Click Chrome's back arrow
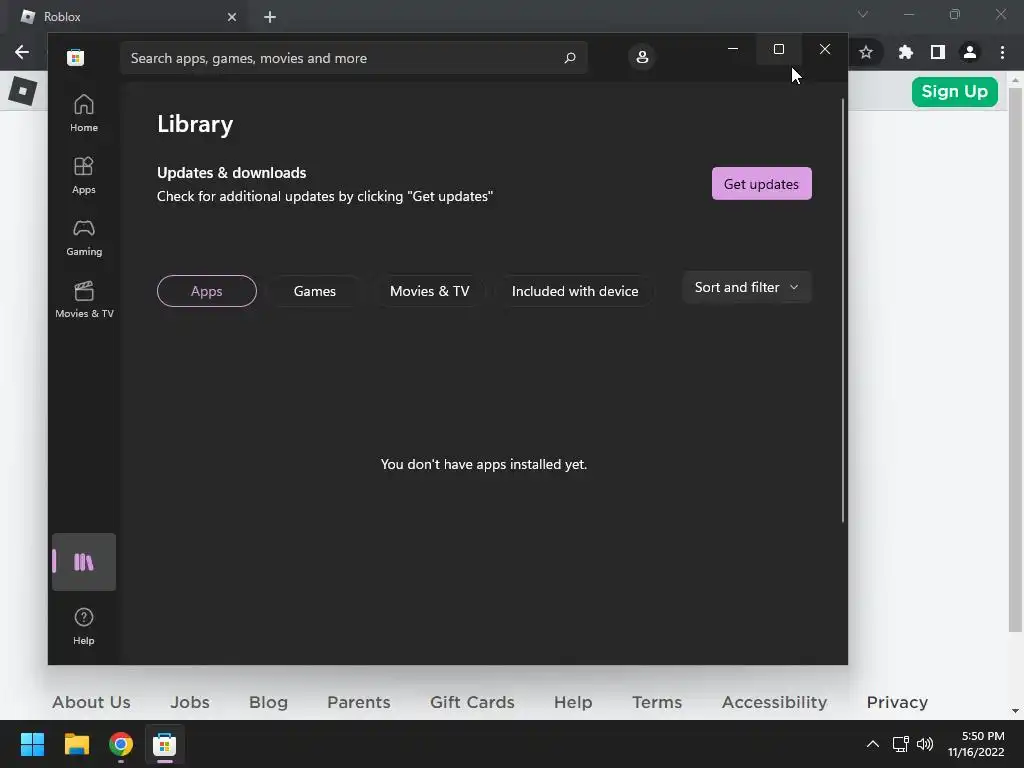The height and width of the screenshot is (768, 1024). click(x=22, y=52)
